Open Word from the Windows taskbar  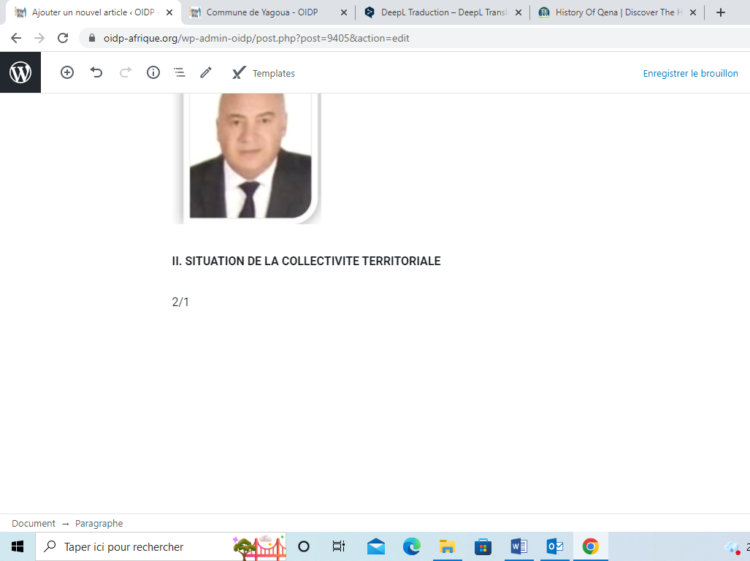pos(518,547)
